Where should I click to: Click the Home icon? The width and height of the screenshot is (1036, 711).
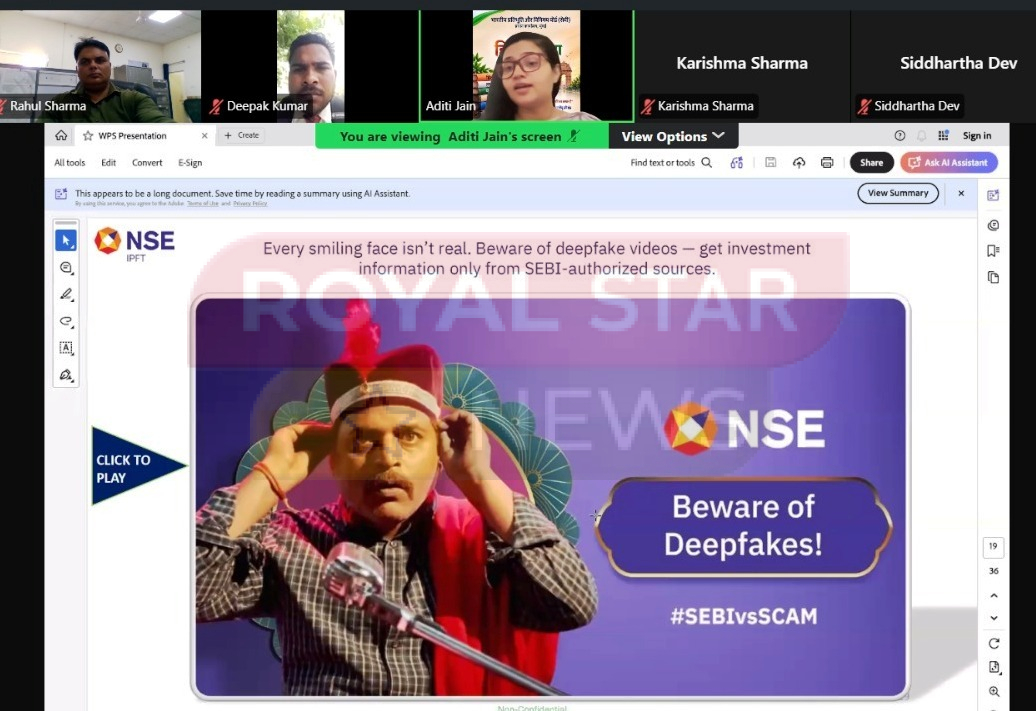click(x=61, y=135)
